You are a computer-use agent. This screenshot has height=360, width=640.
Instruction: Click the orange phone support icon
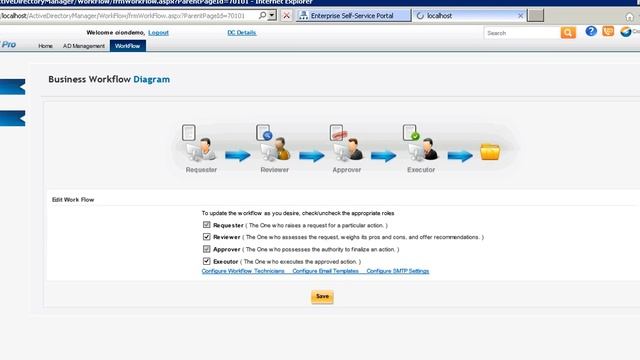(608, 31)
